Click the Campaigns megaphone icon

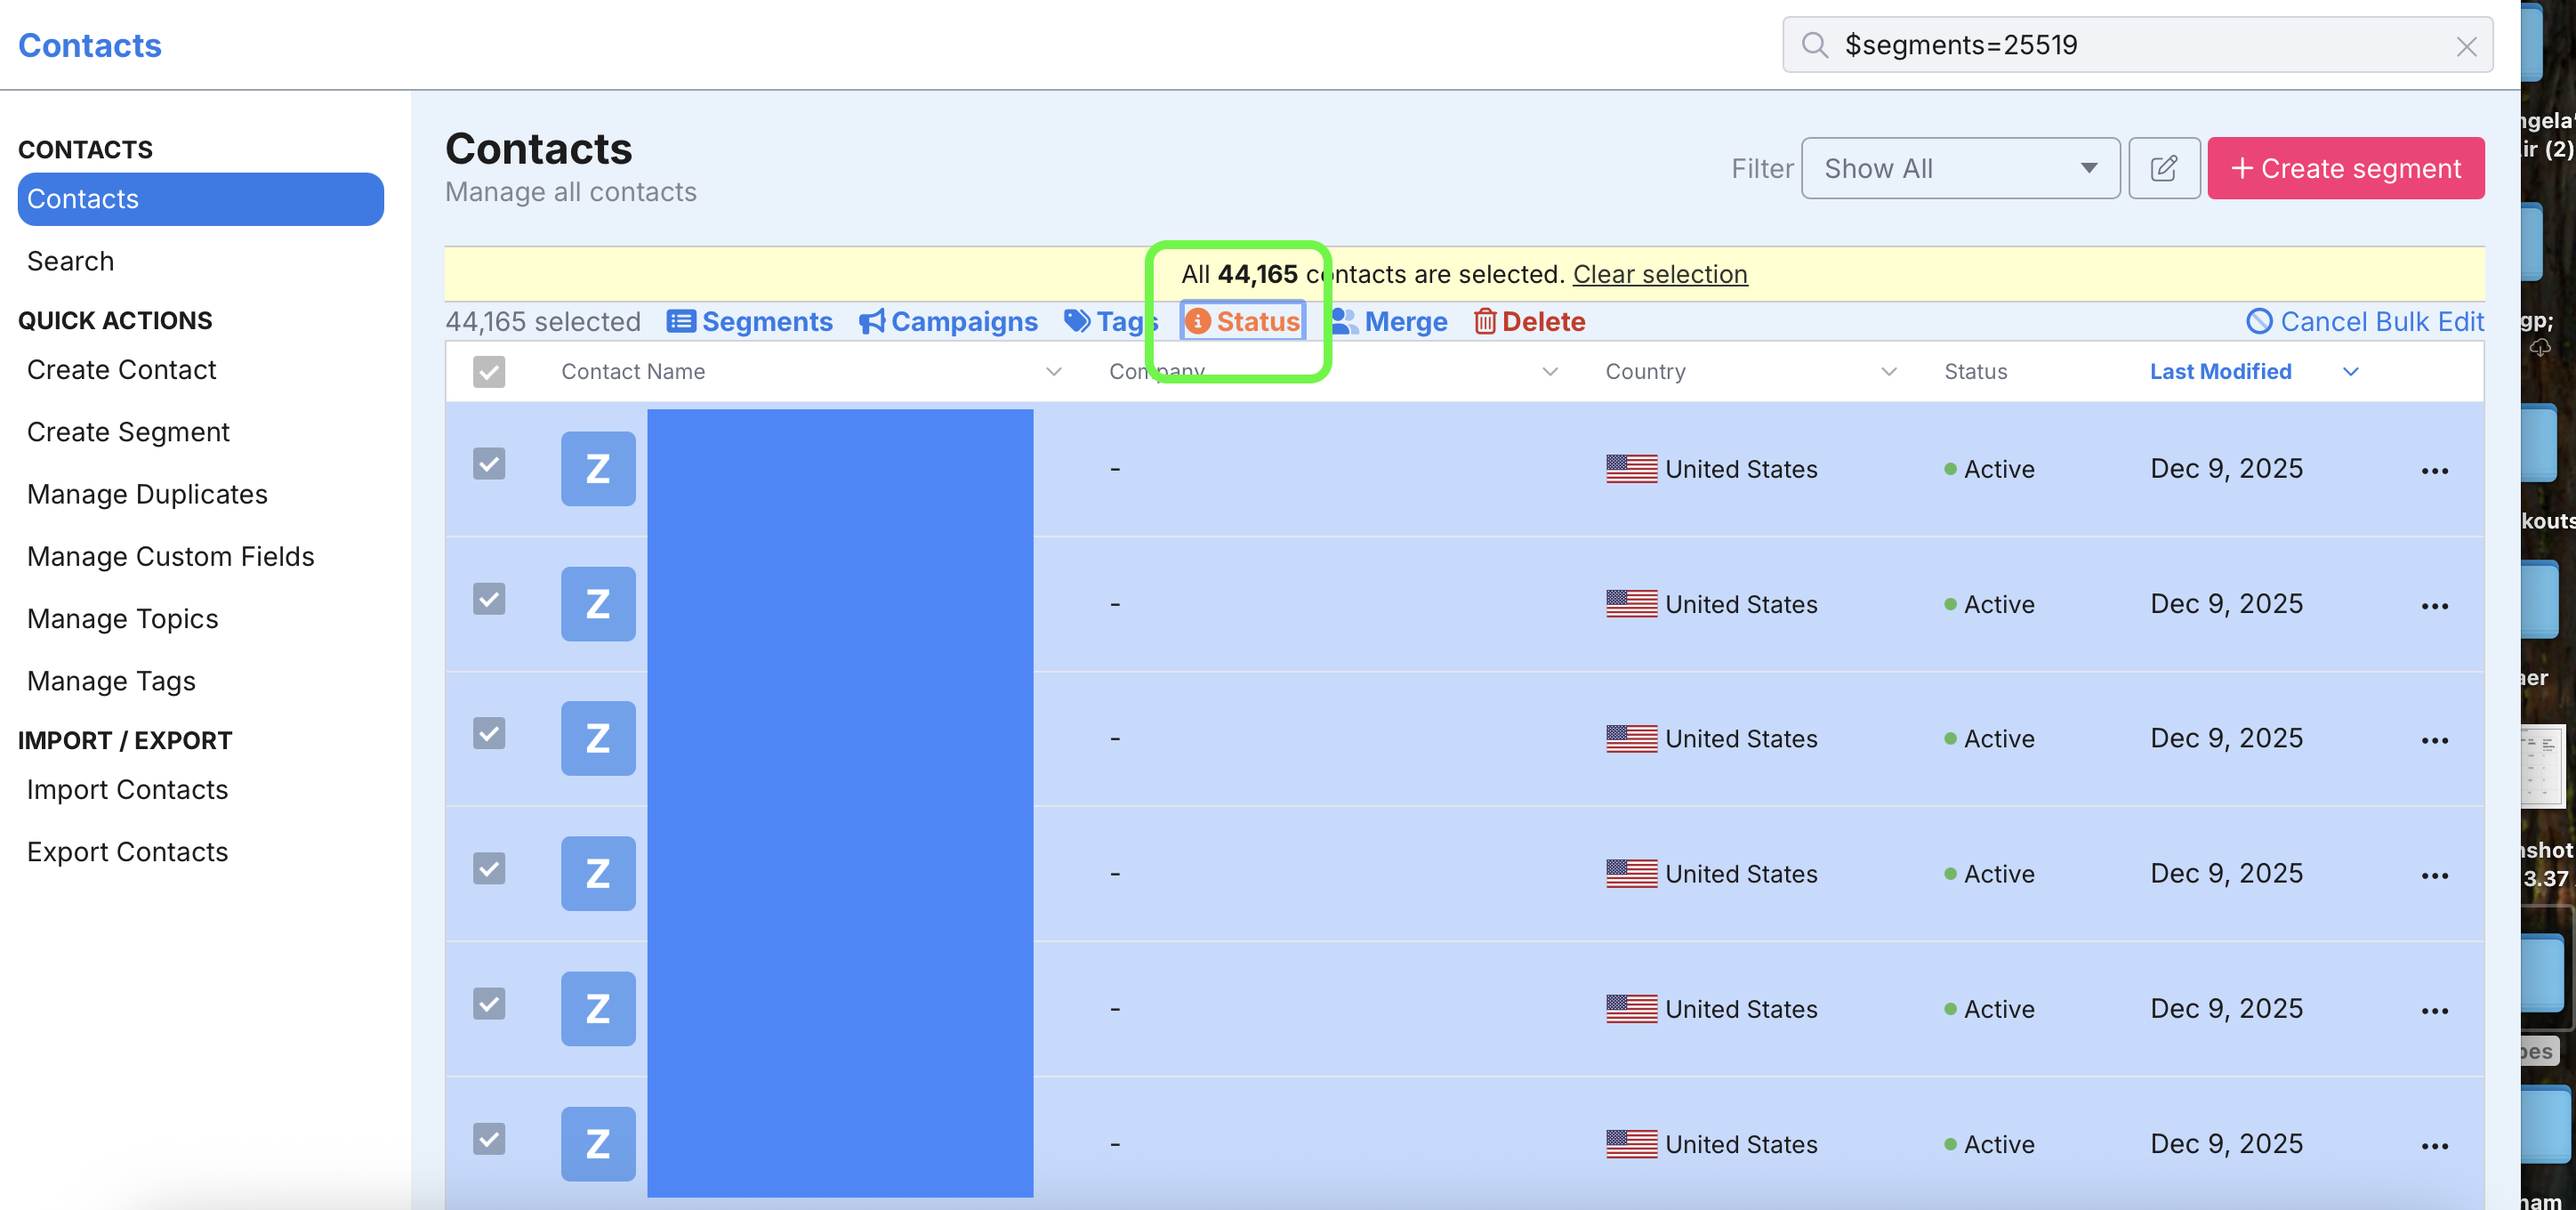(872, 321)
